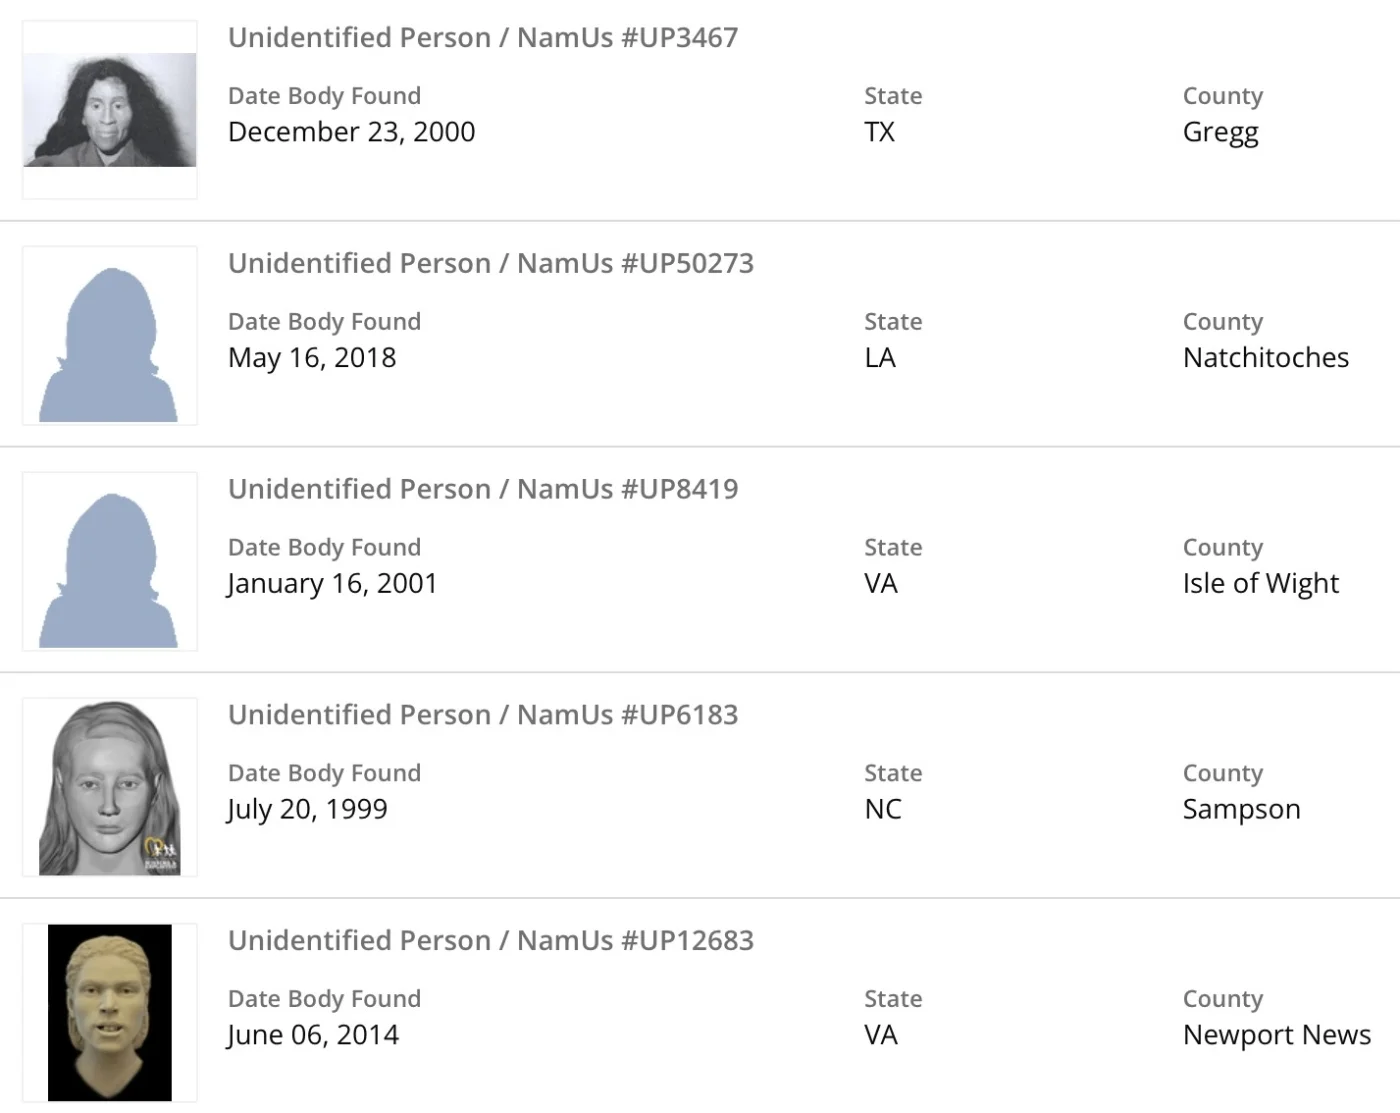The height and width of the screenshot is (1113, 1400).
Task: Open the NamUs #UP6183 case link
Action: [483, 715]
